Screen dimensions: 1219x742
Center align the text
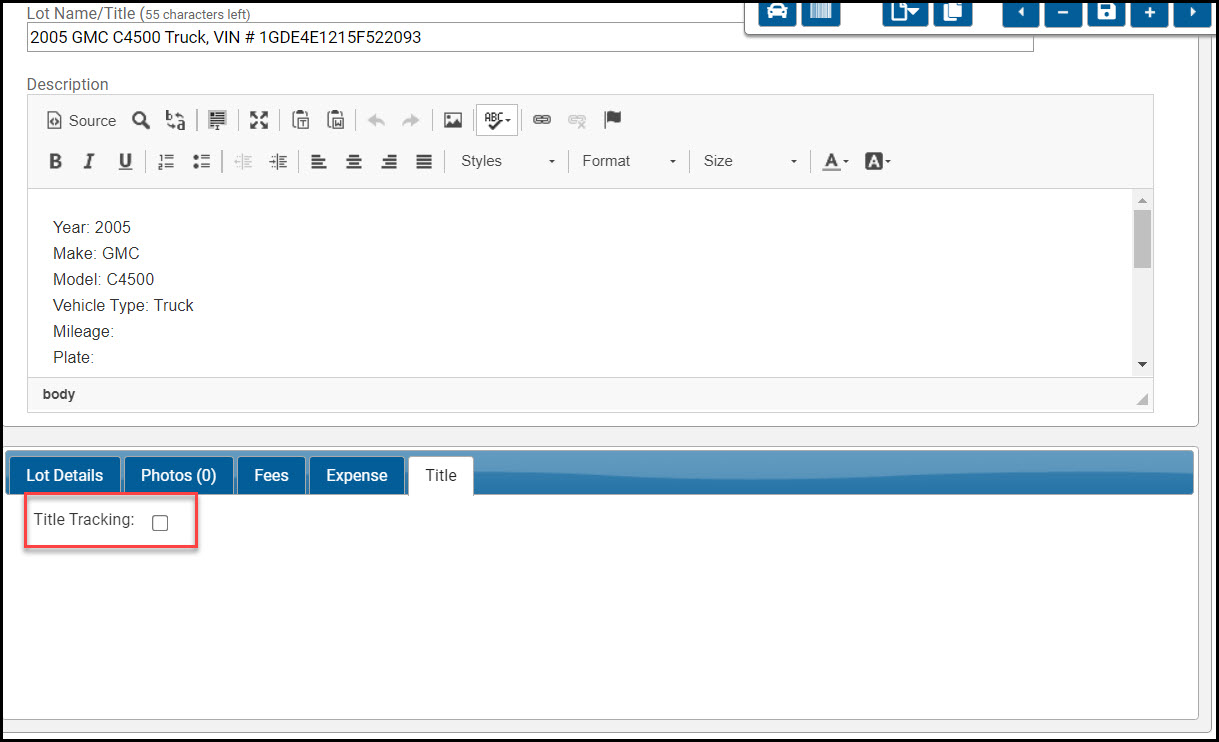[x=354, y=161]
